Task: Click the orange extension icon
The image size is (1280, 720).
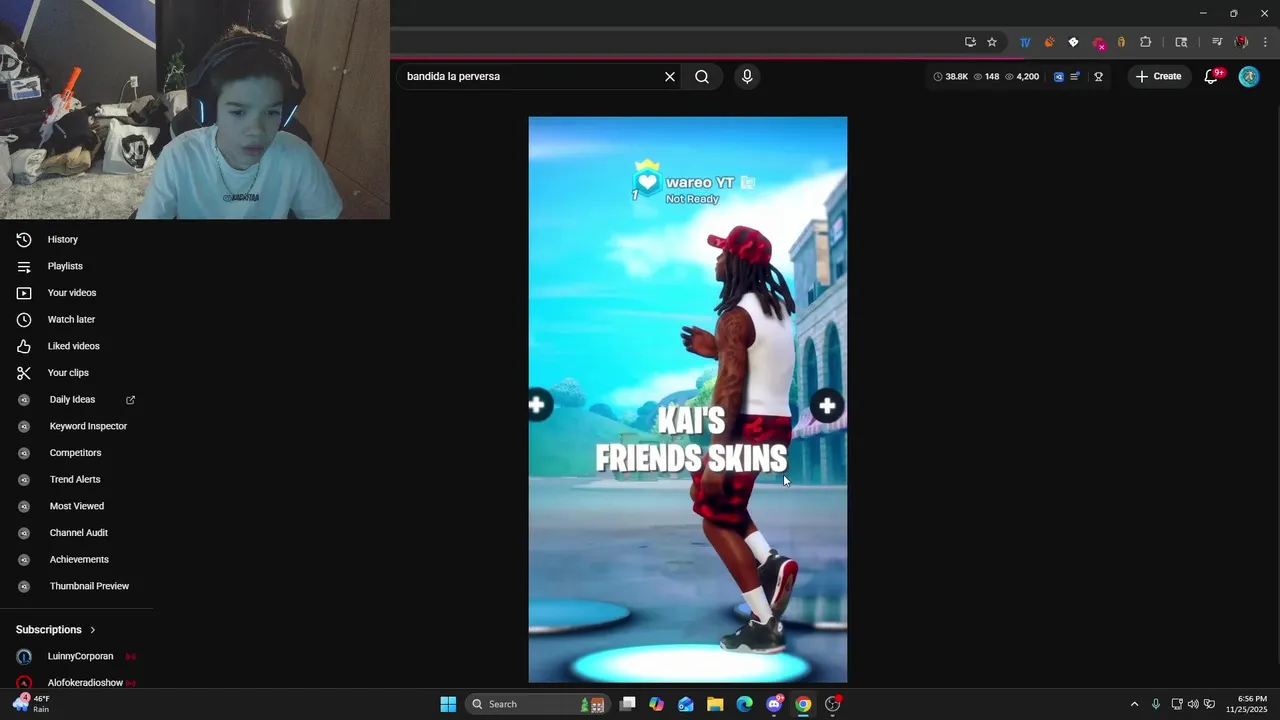Action: click(1049, 42)
